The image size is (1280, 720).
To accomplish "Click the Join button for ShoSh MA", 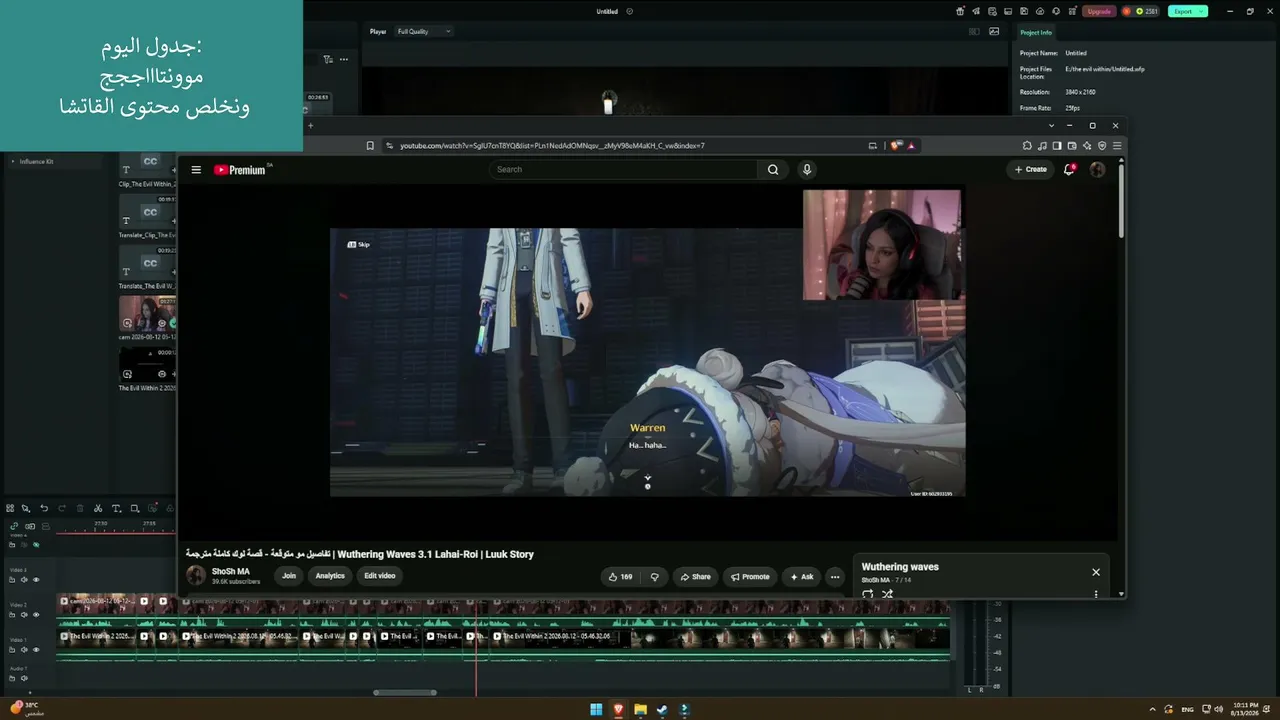I will 289,576.
